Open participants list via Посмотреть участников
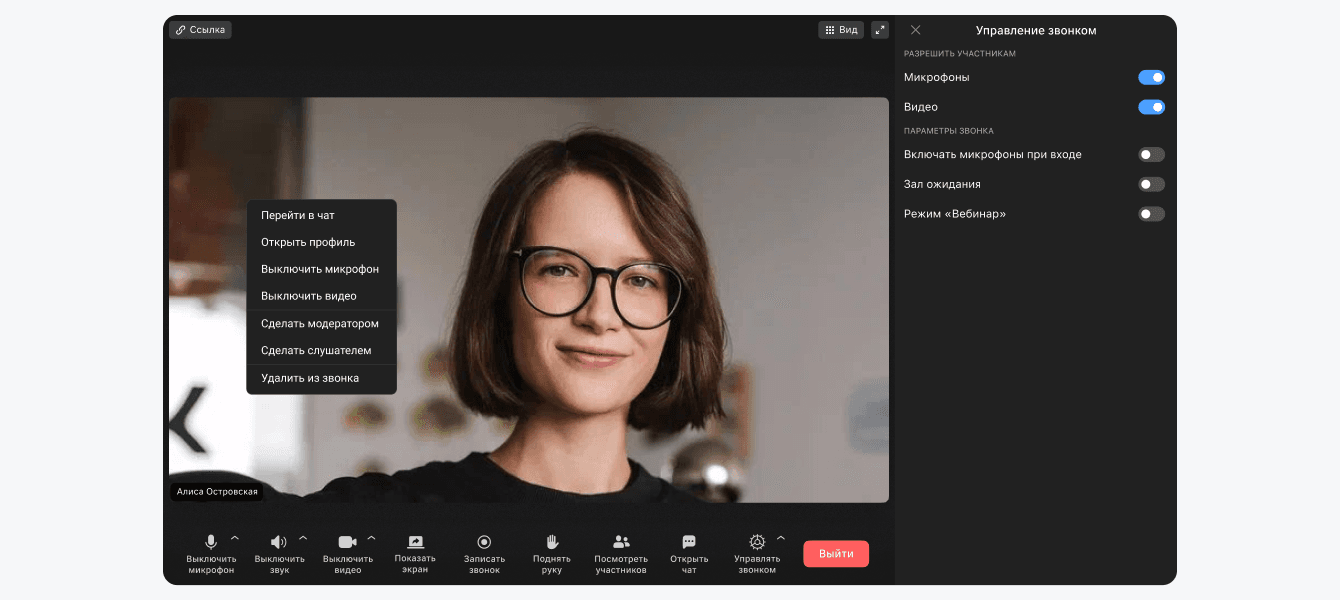 [621, 542]
